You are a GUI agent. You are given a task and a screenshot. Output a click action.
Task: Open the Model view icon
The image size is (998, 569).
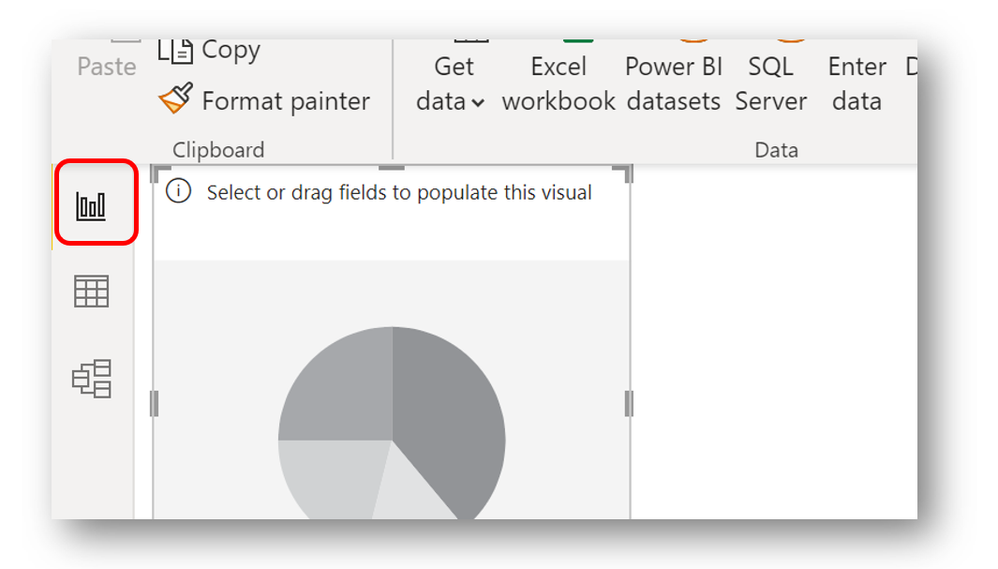[92, 379]
